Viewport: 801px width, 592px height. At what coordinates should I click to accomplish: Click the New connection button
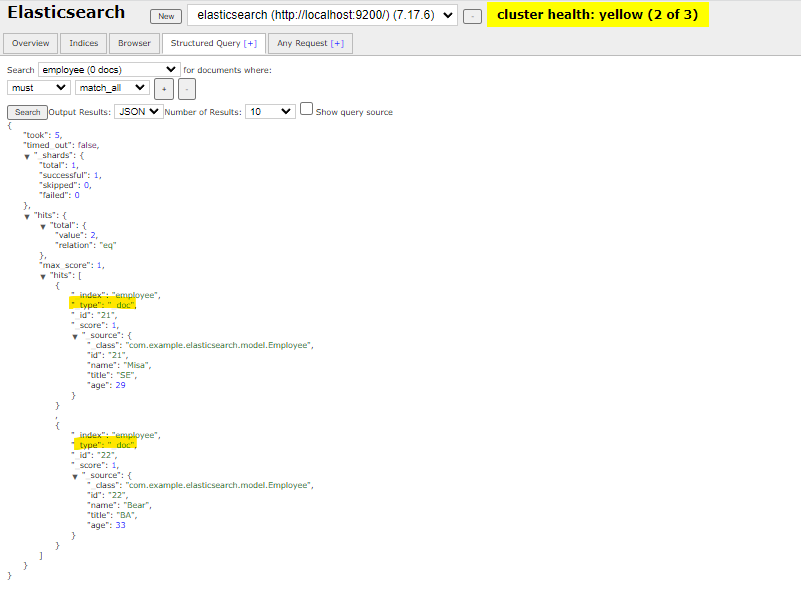pos(166,16)
